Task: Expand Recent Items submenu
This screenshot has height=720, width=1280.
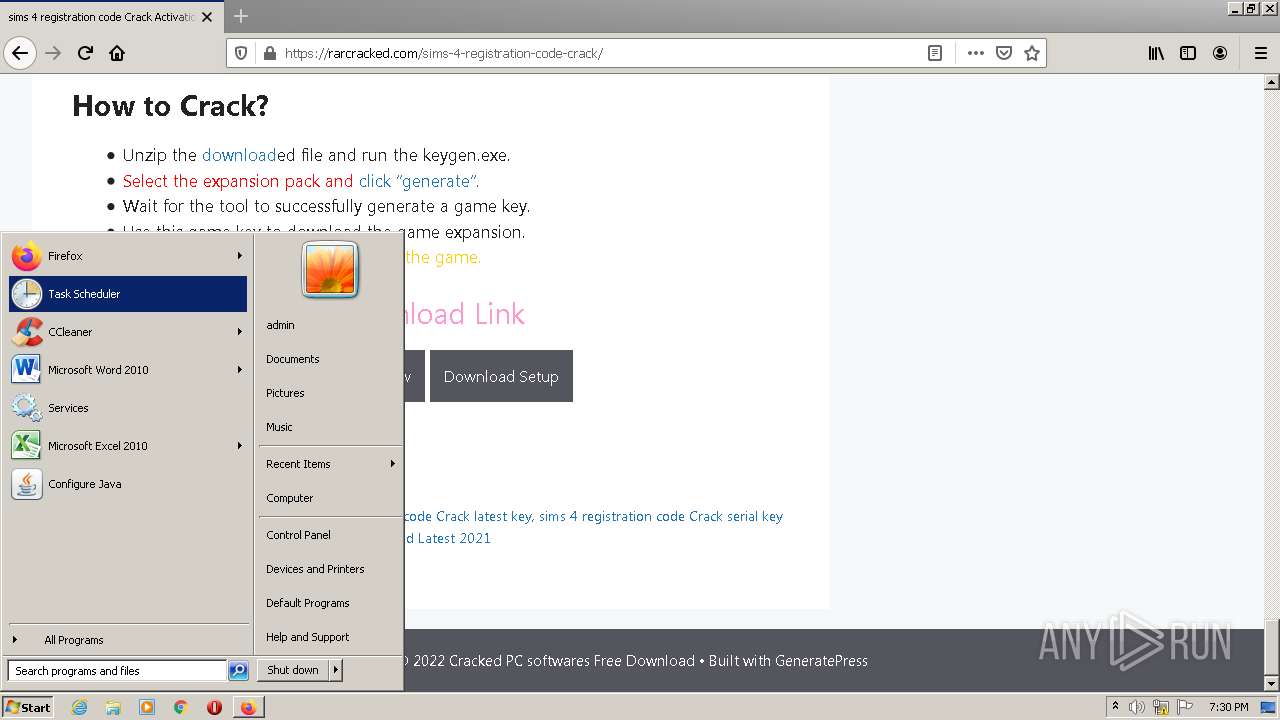Action: pyautogui.click(x=330, y=464)
